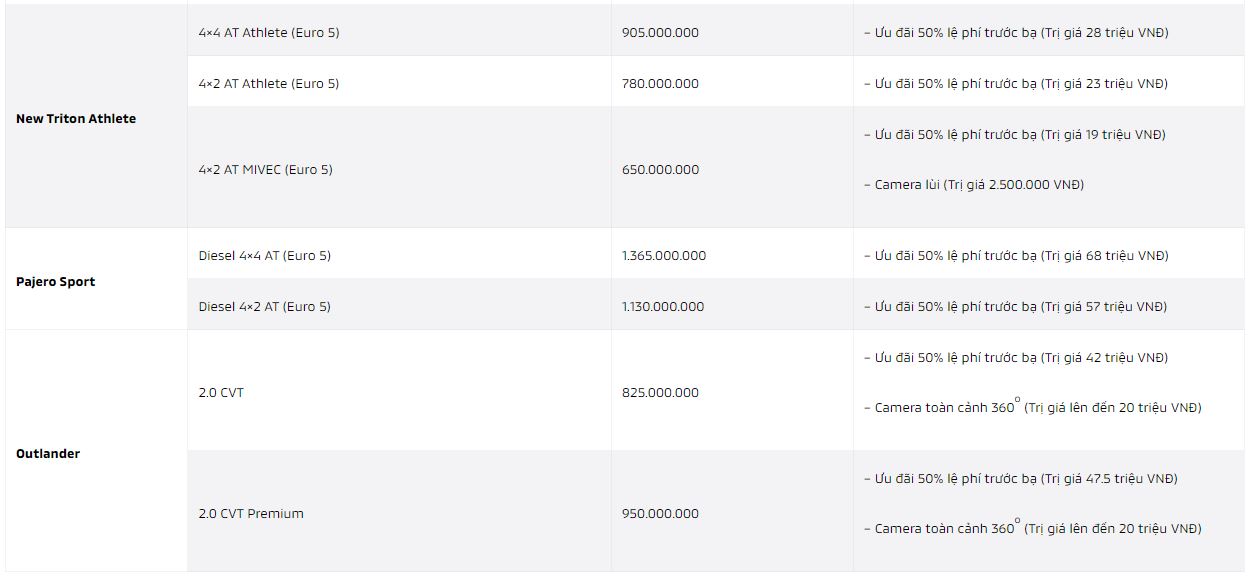Click the 47.5 triệu VNĐ registration fee offer

pyautogui.click(x=1021, y=478)
